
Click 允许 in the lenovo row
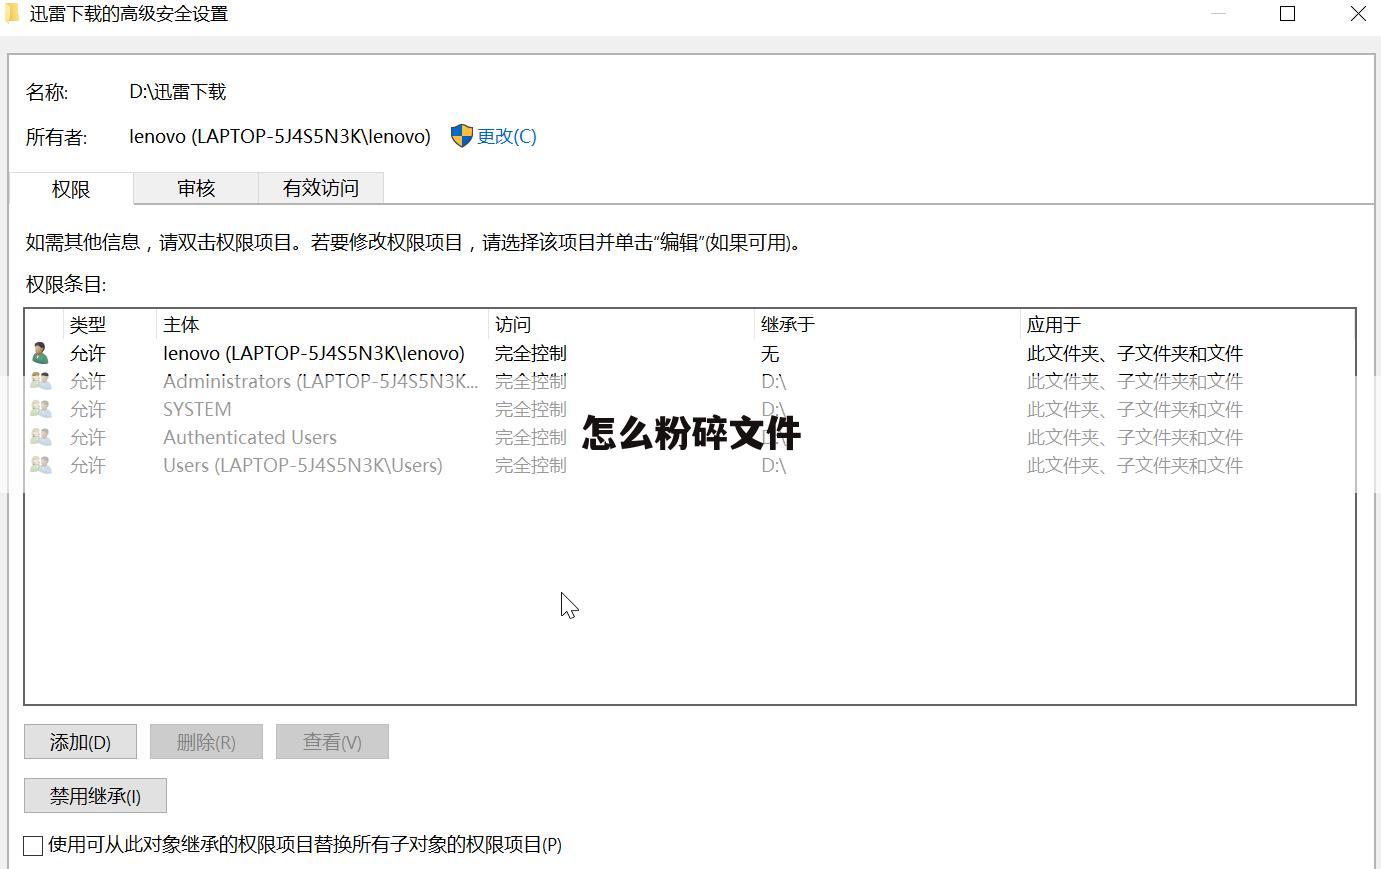(88, 353)
